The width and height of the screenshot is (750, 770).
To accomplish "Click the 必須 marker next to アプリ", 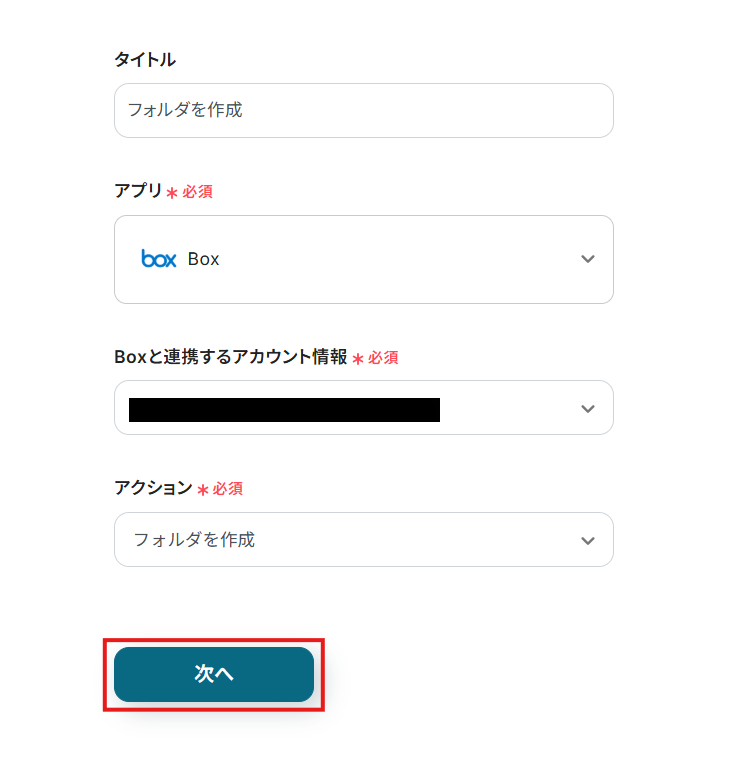I will (197, 192).
